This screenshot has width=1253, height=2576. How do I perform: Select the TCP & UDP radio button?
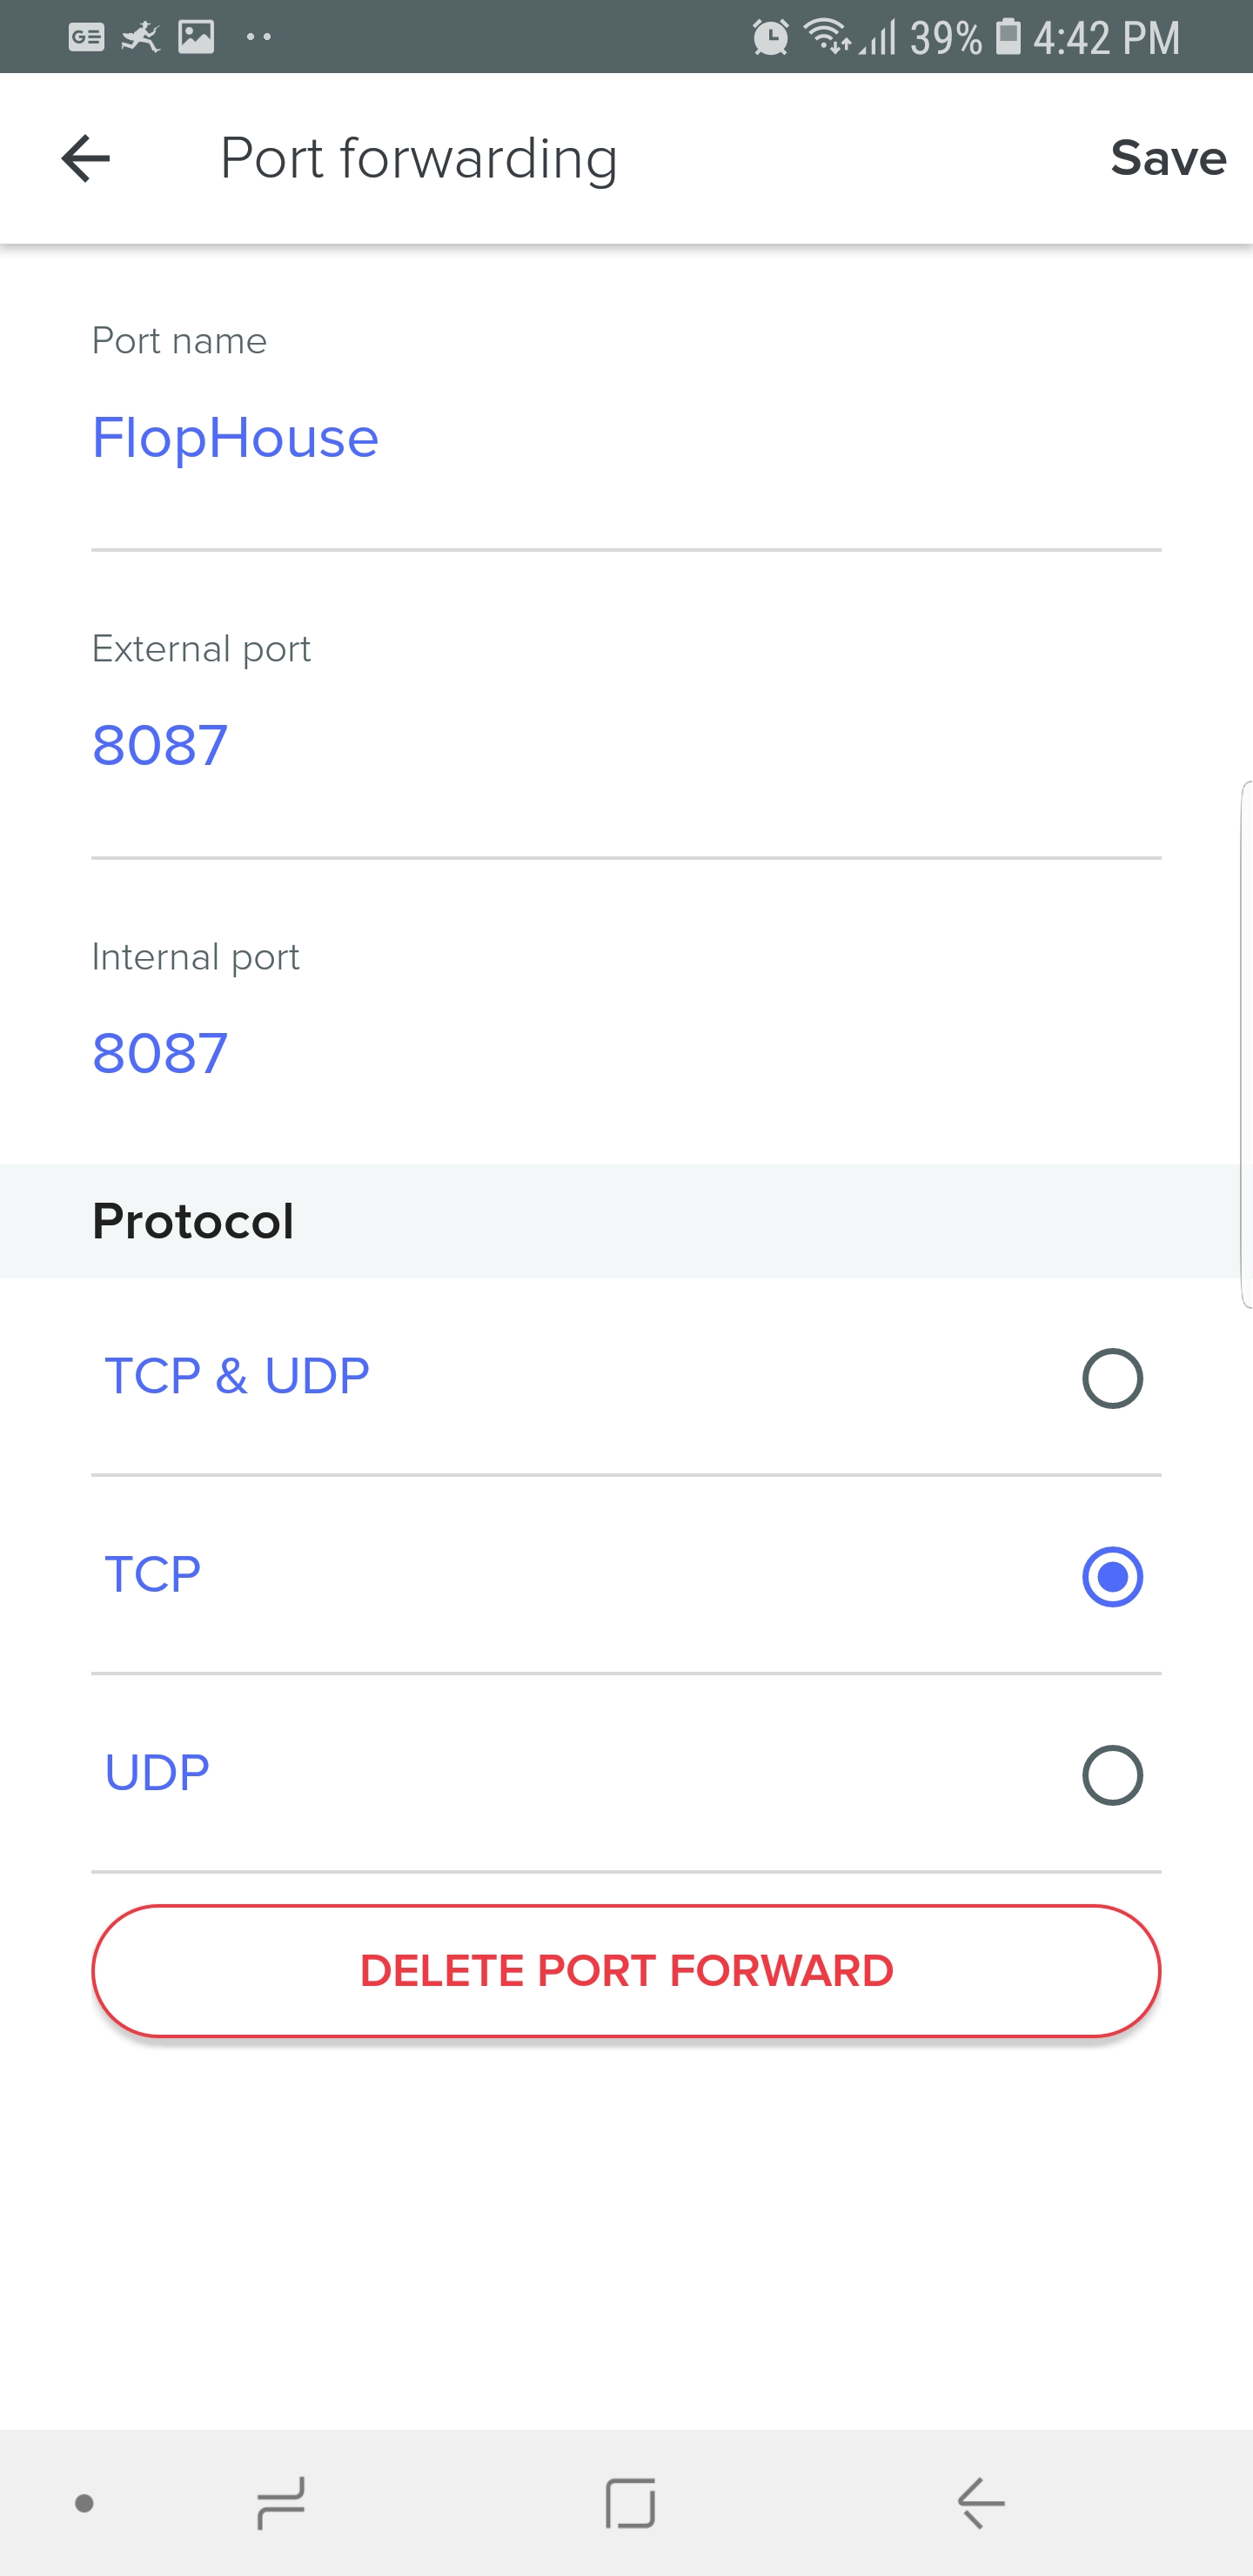point(1112,1378)
